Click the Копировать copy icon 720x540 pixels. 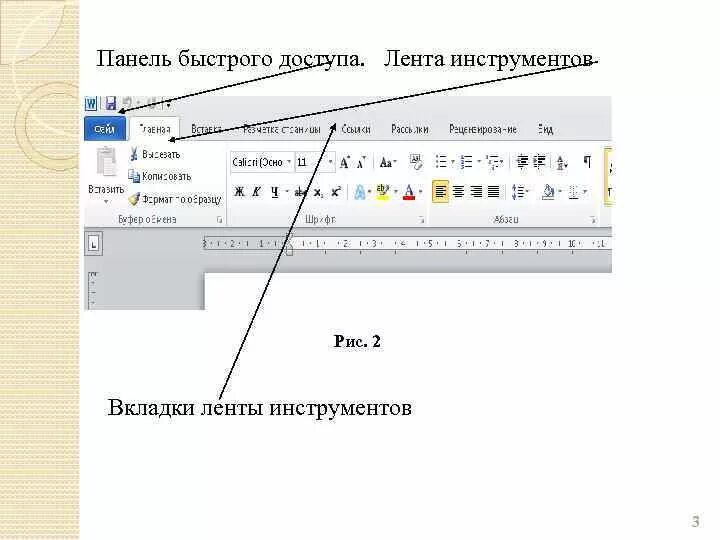click(134, 176)
